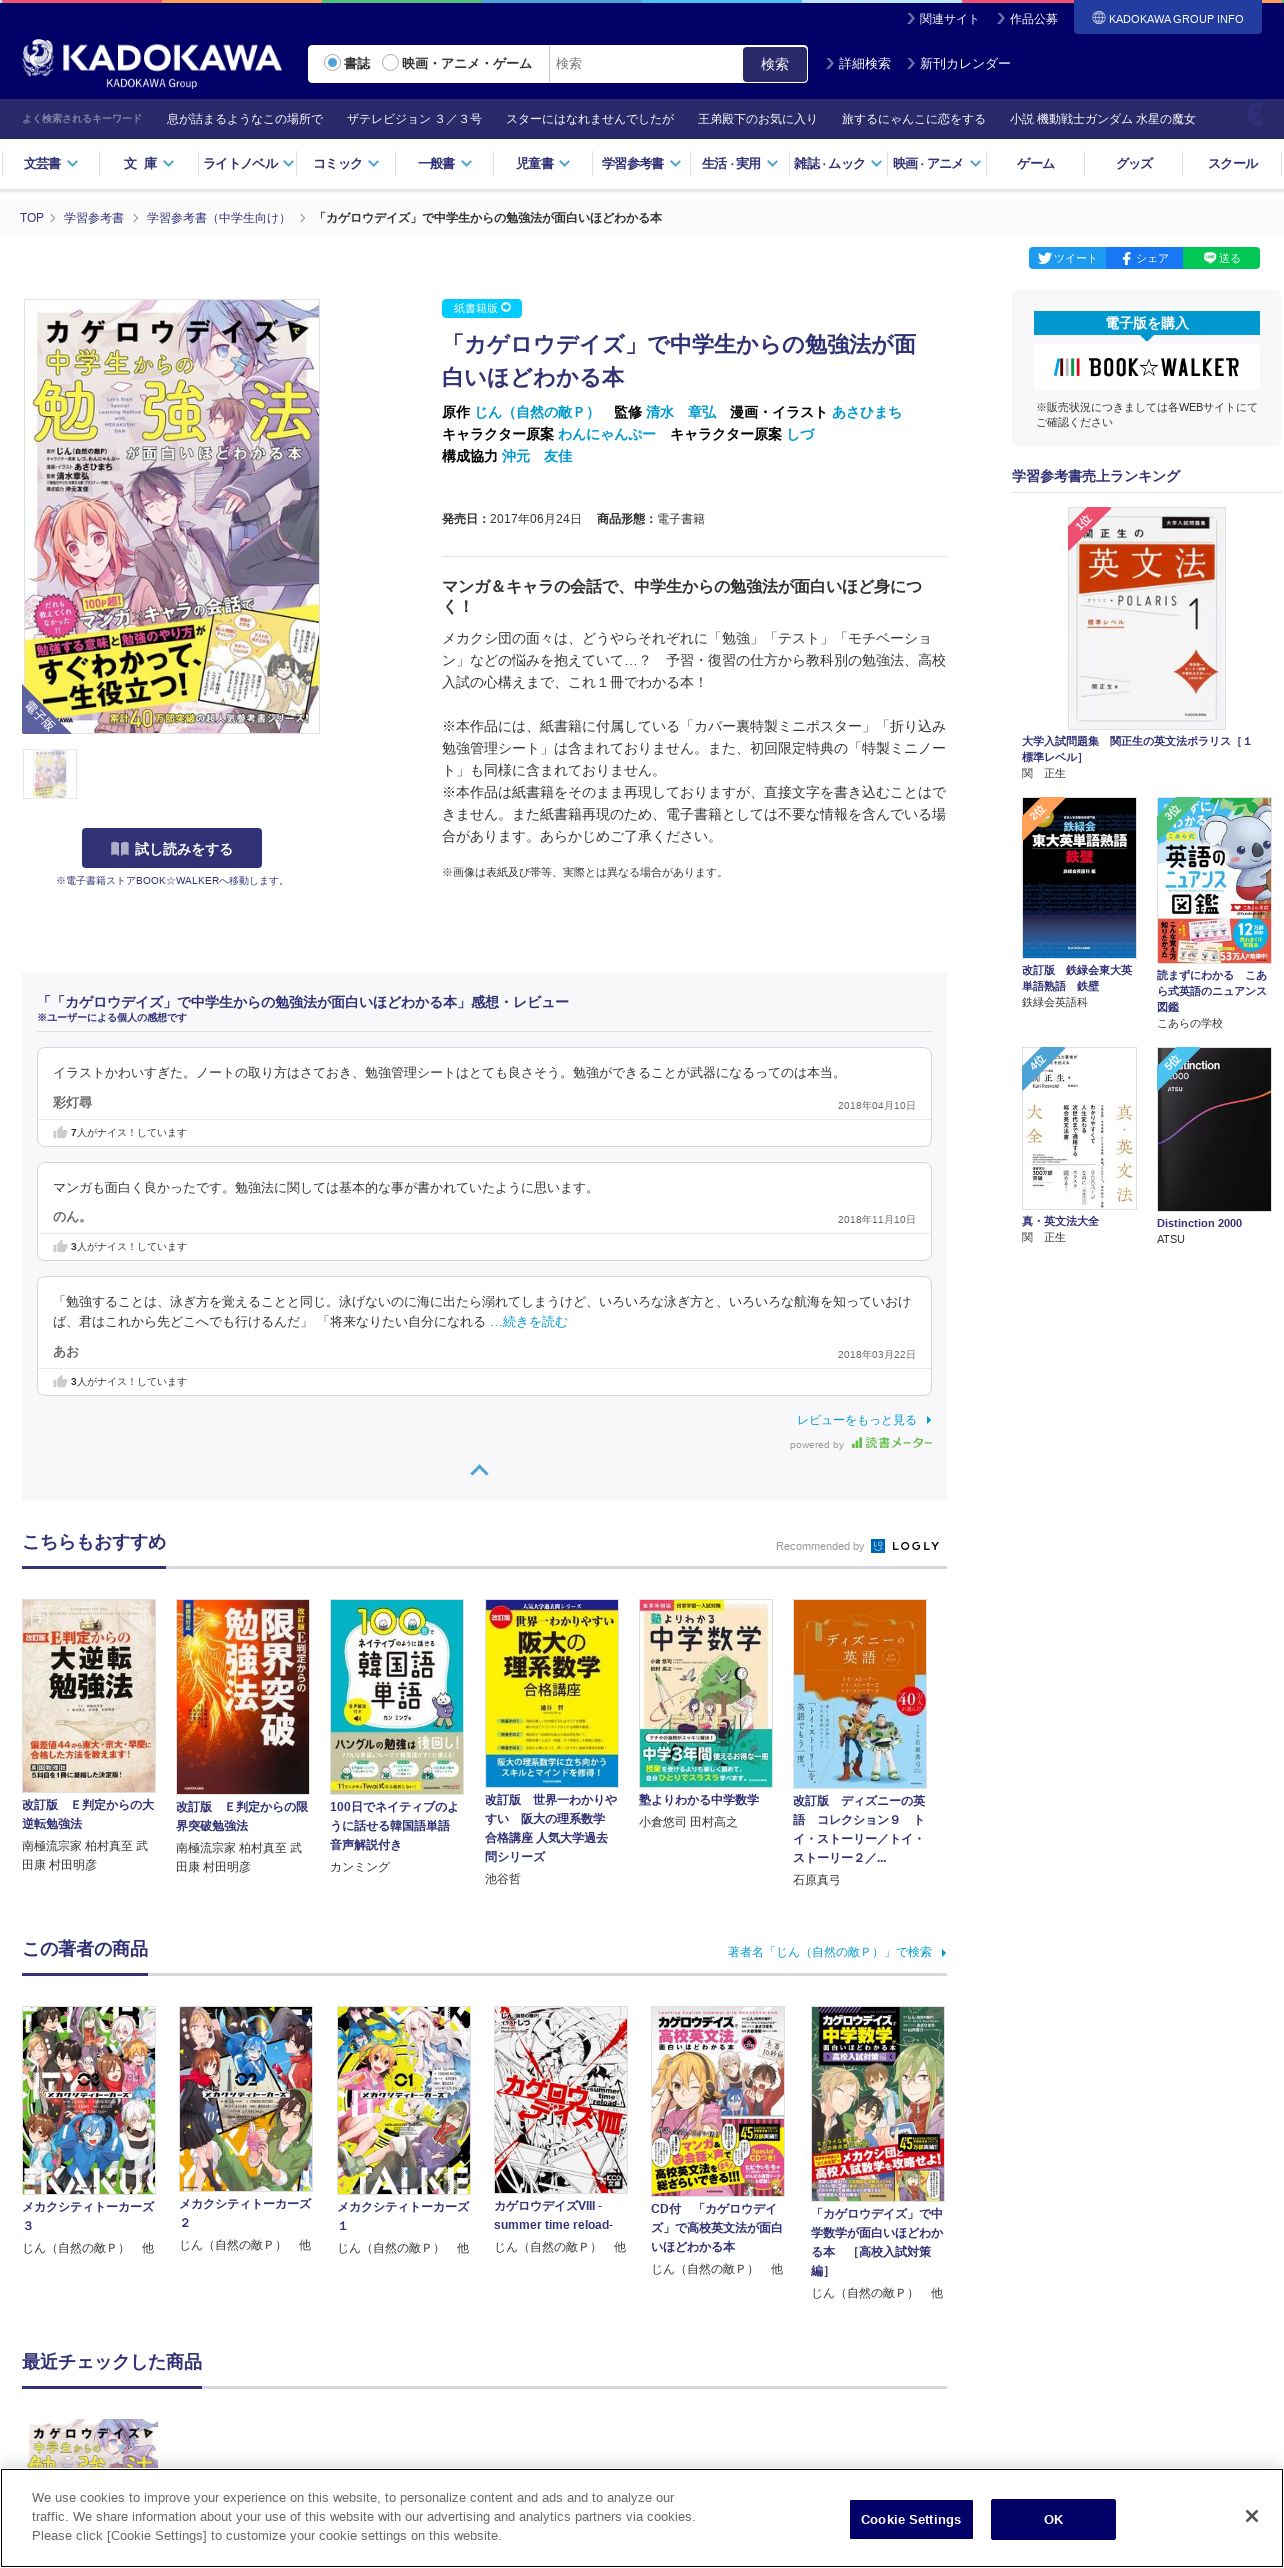Accept cookies with OK button

coord(1053,2519)
